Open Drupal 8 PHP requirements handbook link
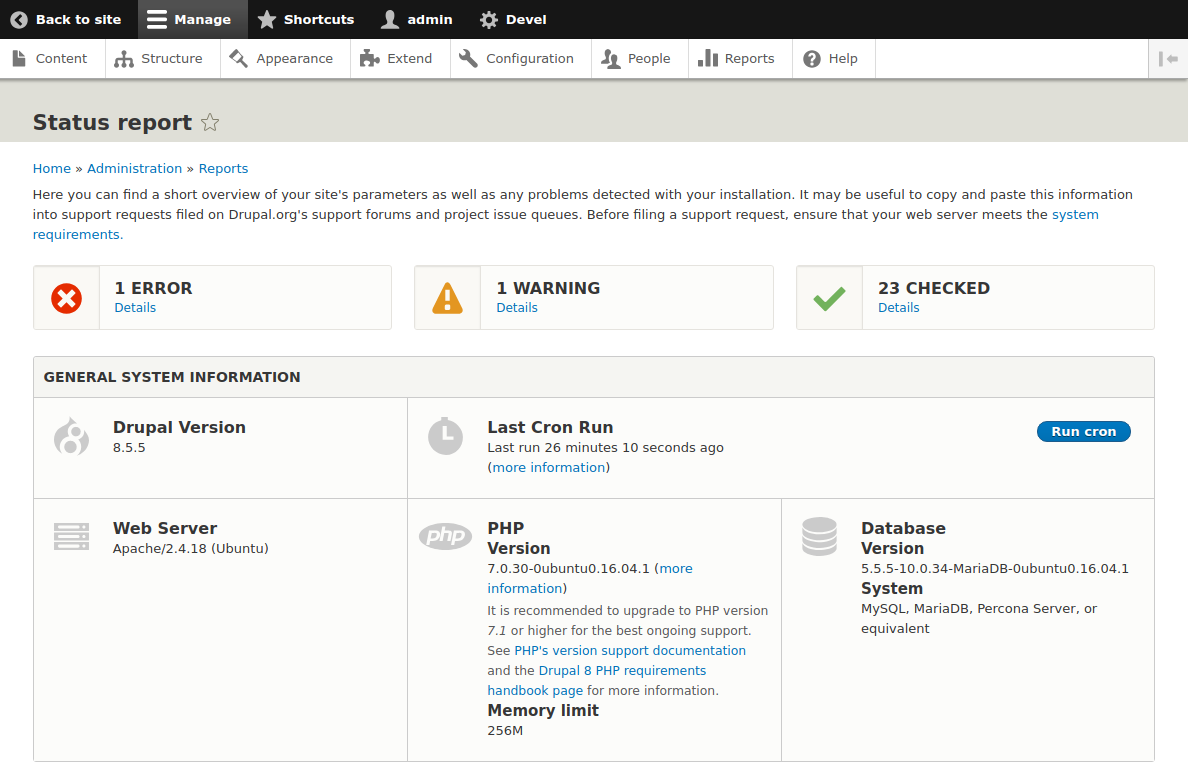Image resolution: width=1188 pixels, height=766 pixels. pyautogui.click(x=622, y=671)
